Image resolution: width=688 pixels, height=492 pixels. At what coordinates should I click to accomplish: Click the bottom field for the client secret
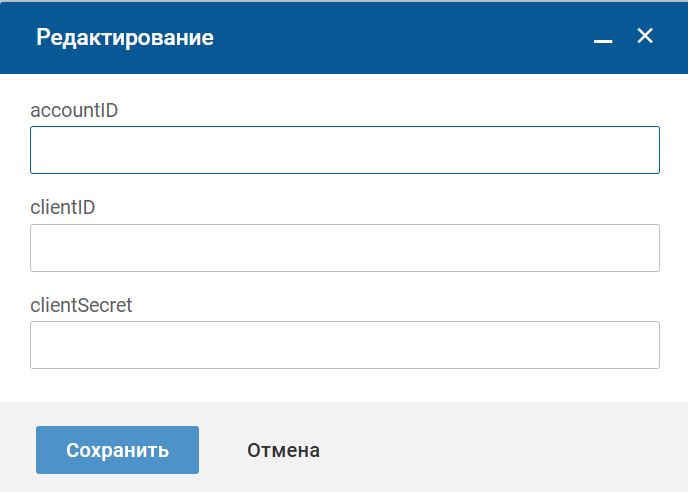[x=344, y=345]
